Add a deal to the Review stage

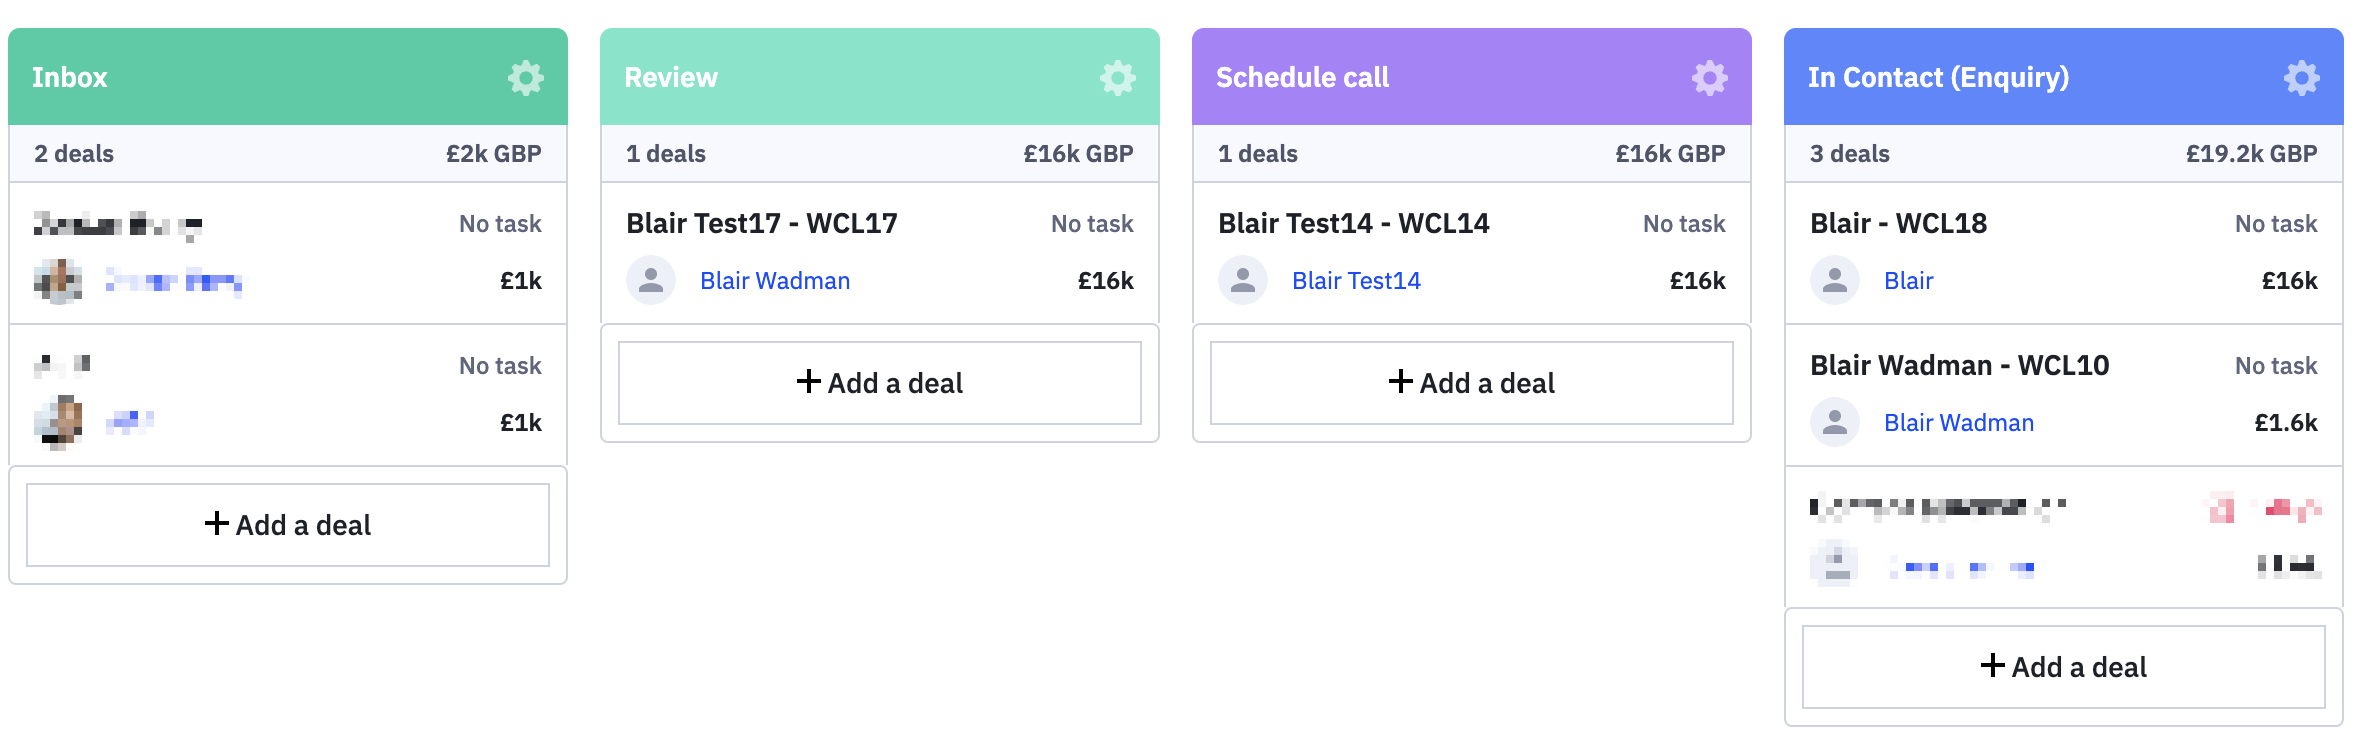[880, 383]
